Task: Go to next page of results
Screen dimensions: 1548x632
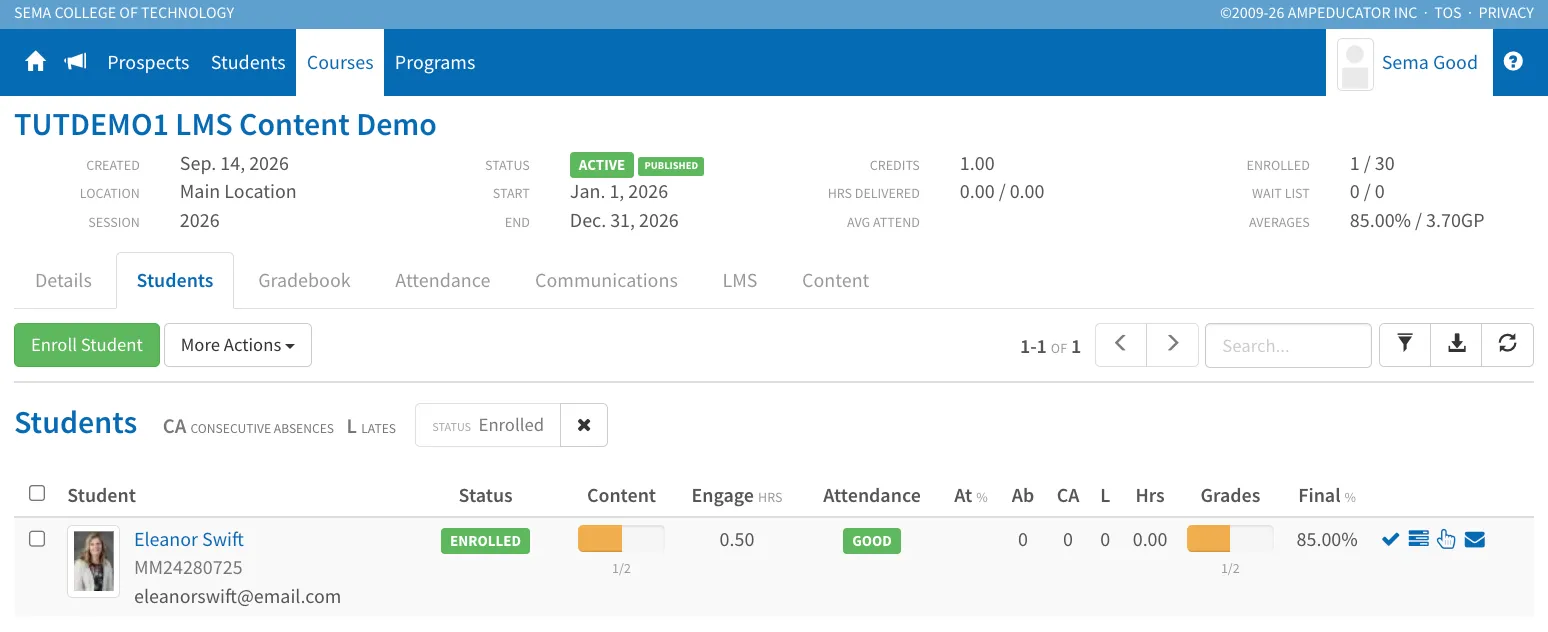Action: 1173,345
